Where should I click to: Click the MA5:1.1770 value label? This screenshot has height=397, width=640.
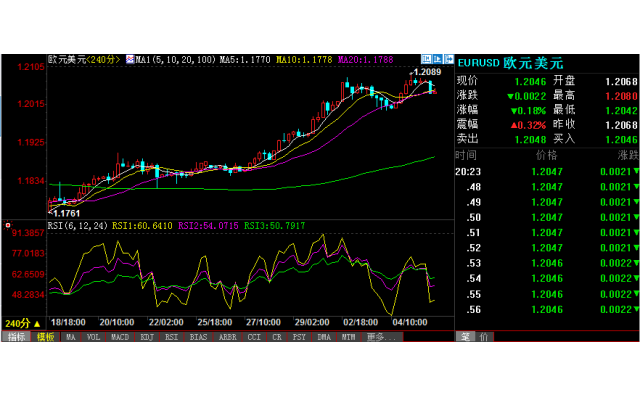245,60
